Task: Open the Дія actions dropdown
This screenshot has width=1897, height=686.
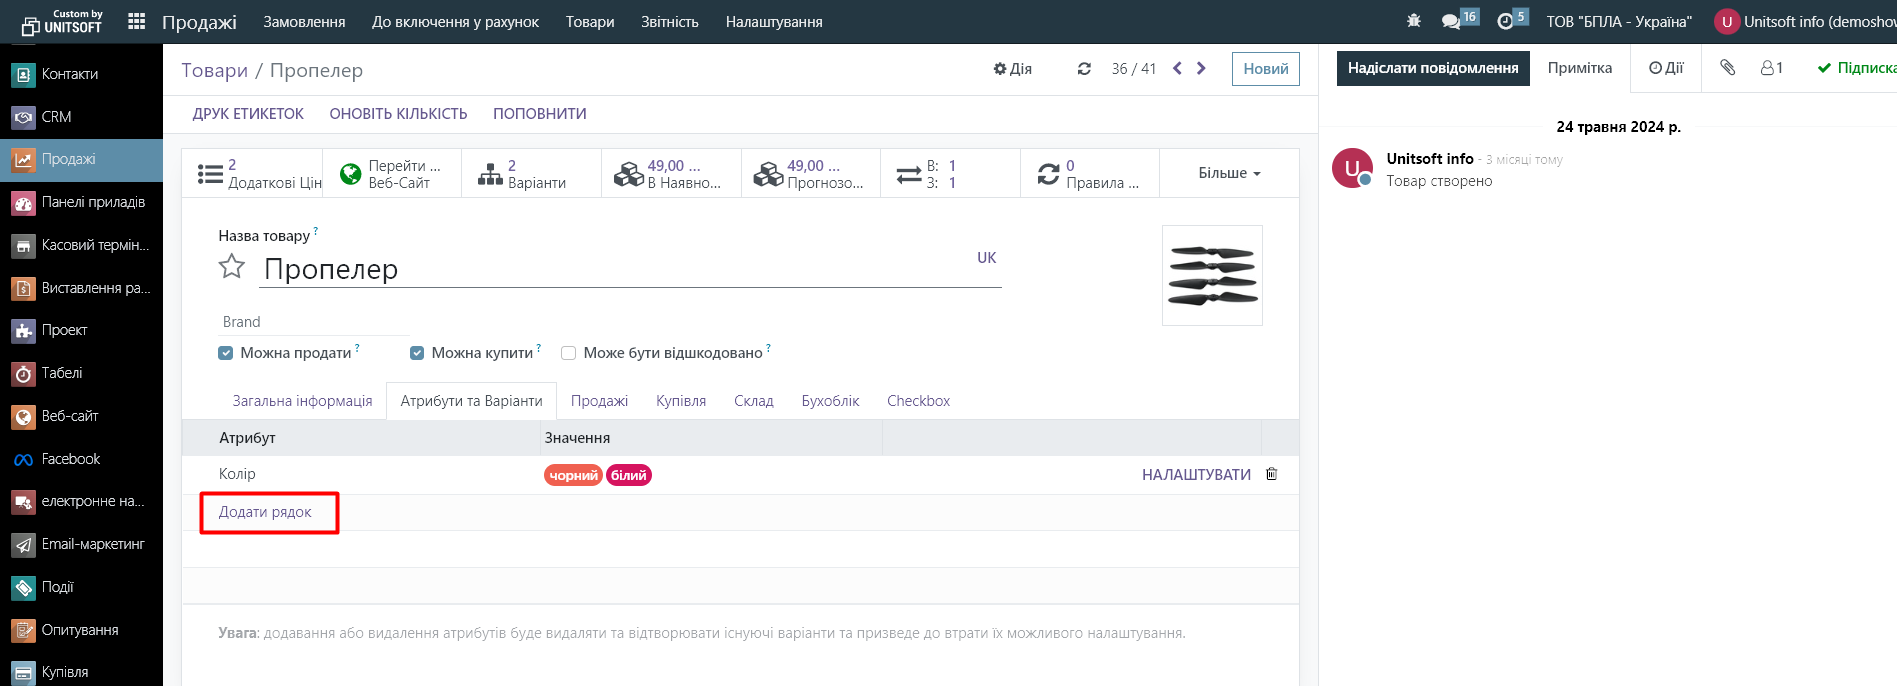Action: tap(1012, 69)
